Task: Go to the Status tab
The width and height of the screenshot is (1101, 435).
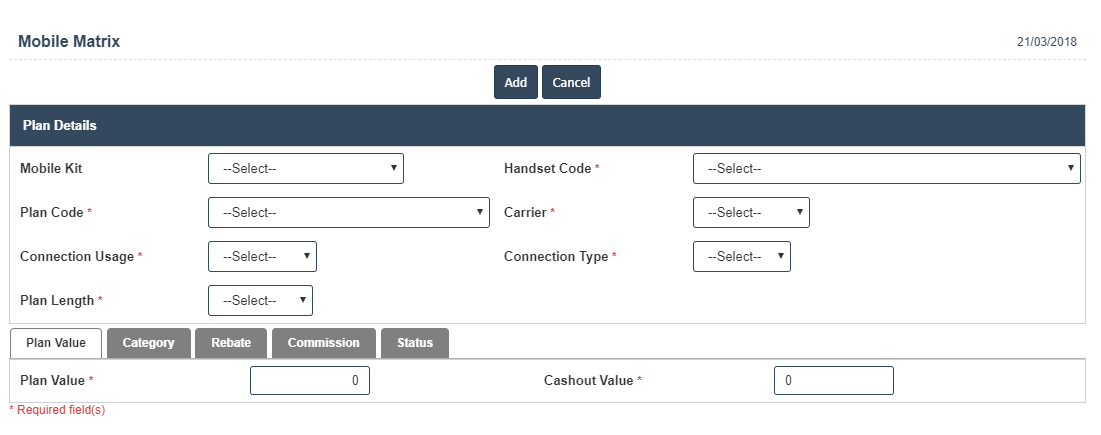Action: [415, 343]
